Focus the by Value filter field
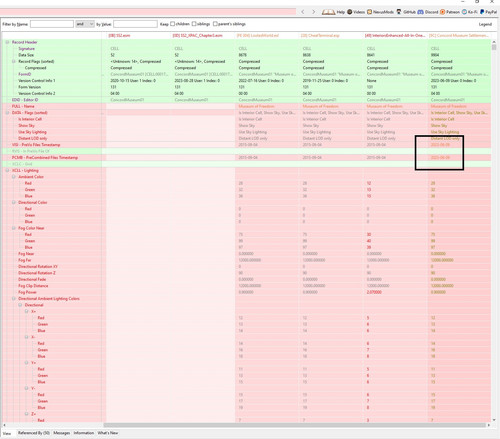The height and width of the screenshot is (439, 500). click(x=135, y=24)
